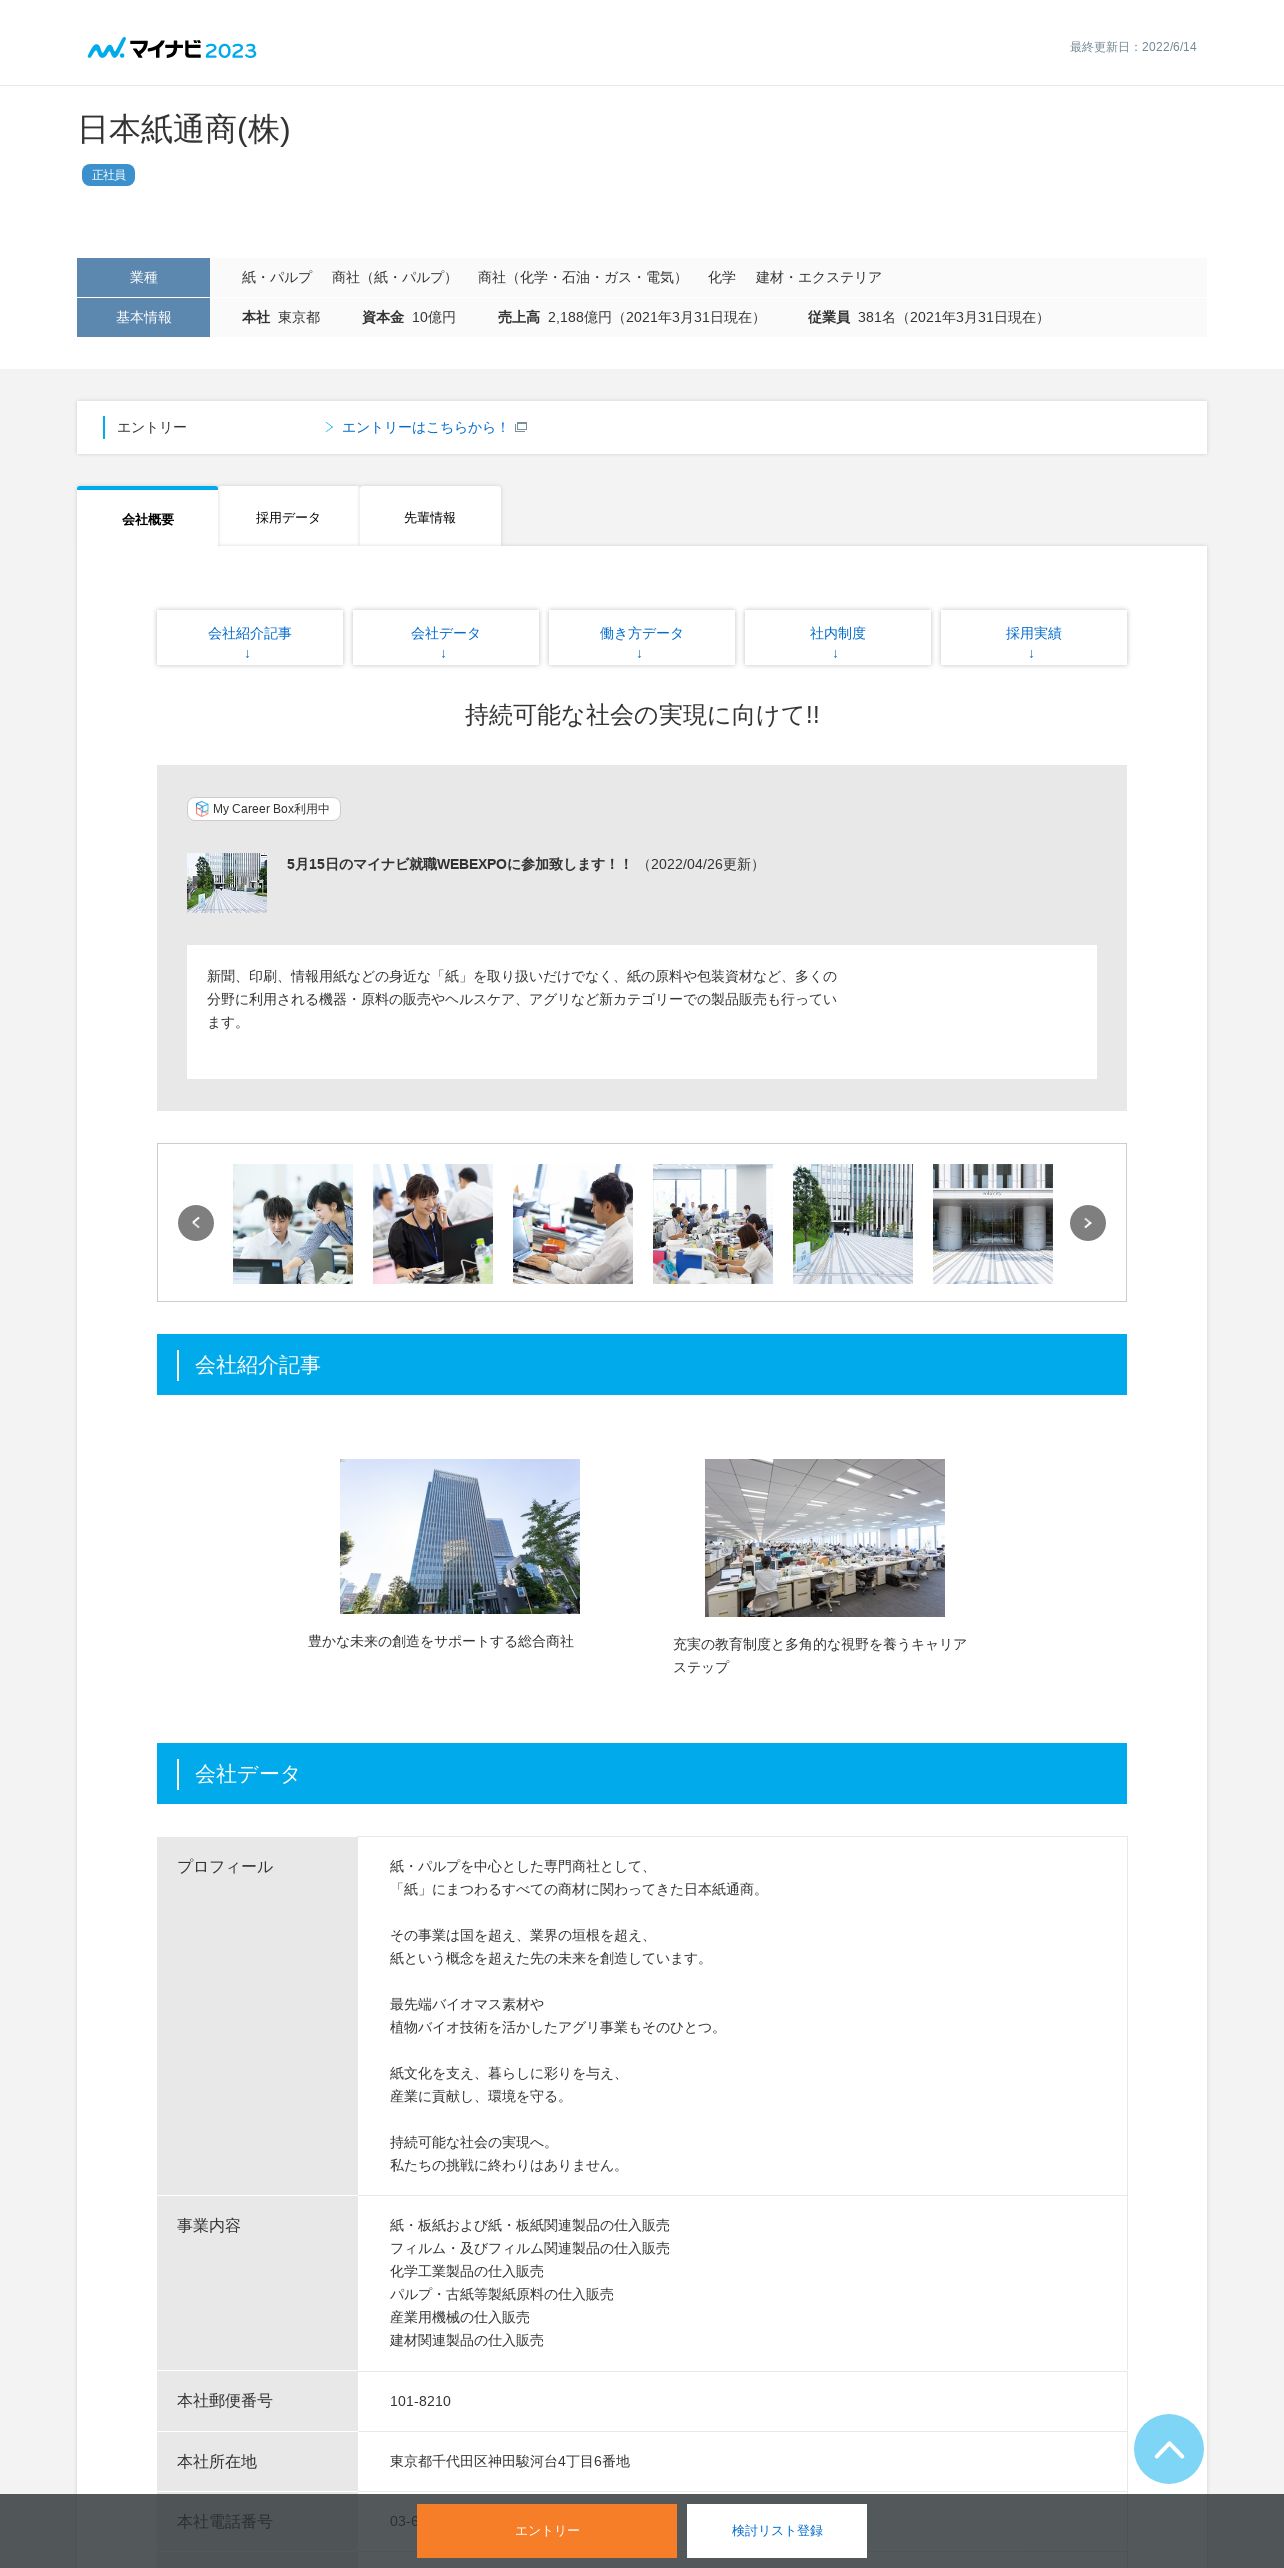This screenshot has width=1284, height=2568.
Task: Open carousel photo of busy office floor
Action: tap(713, 1224)
